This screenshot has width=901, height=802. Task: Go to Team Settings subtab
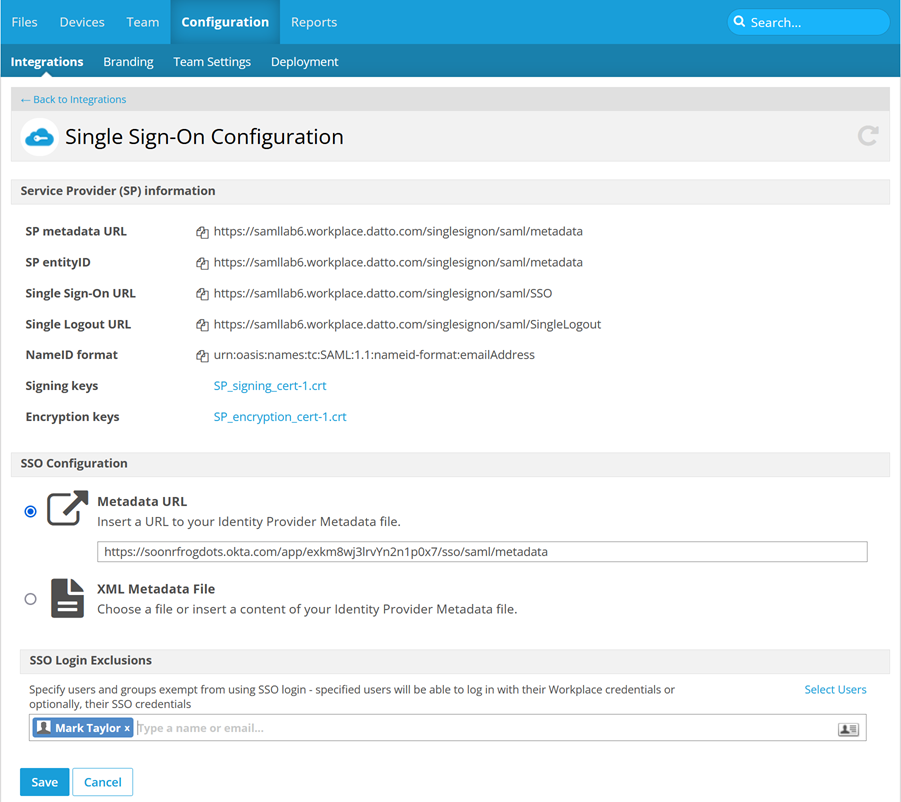click(212, 62)
